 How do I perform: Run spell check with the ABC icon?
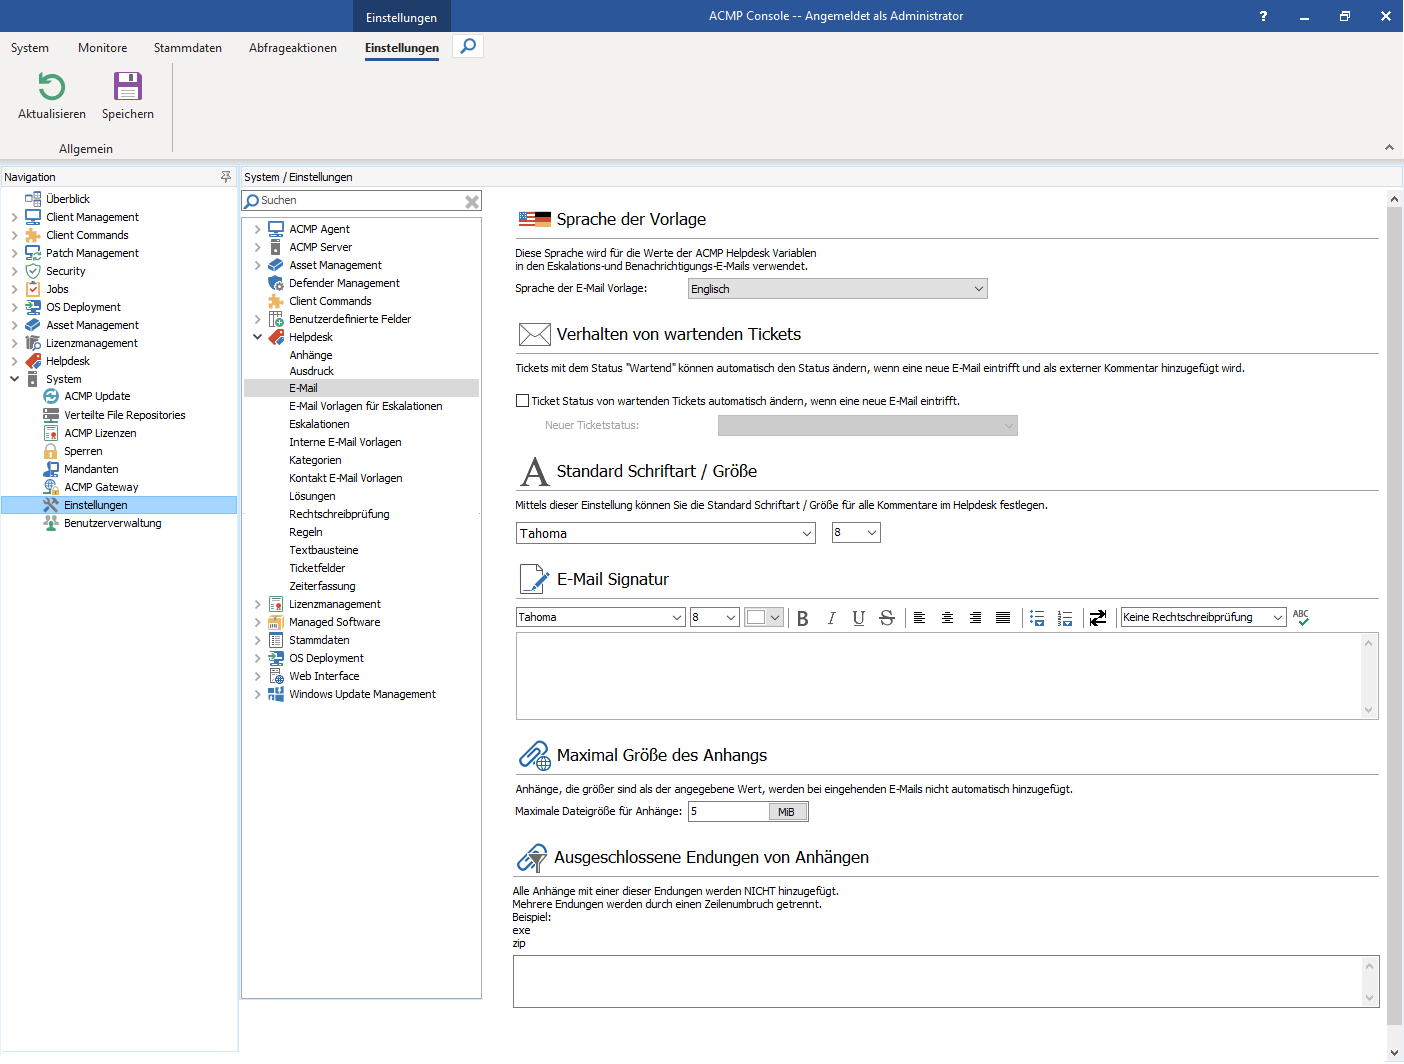coord(1301,617)
